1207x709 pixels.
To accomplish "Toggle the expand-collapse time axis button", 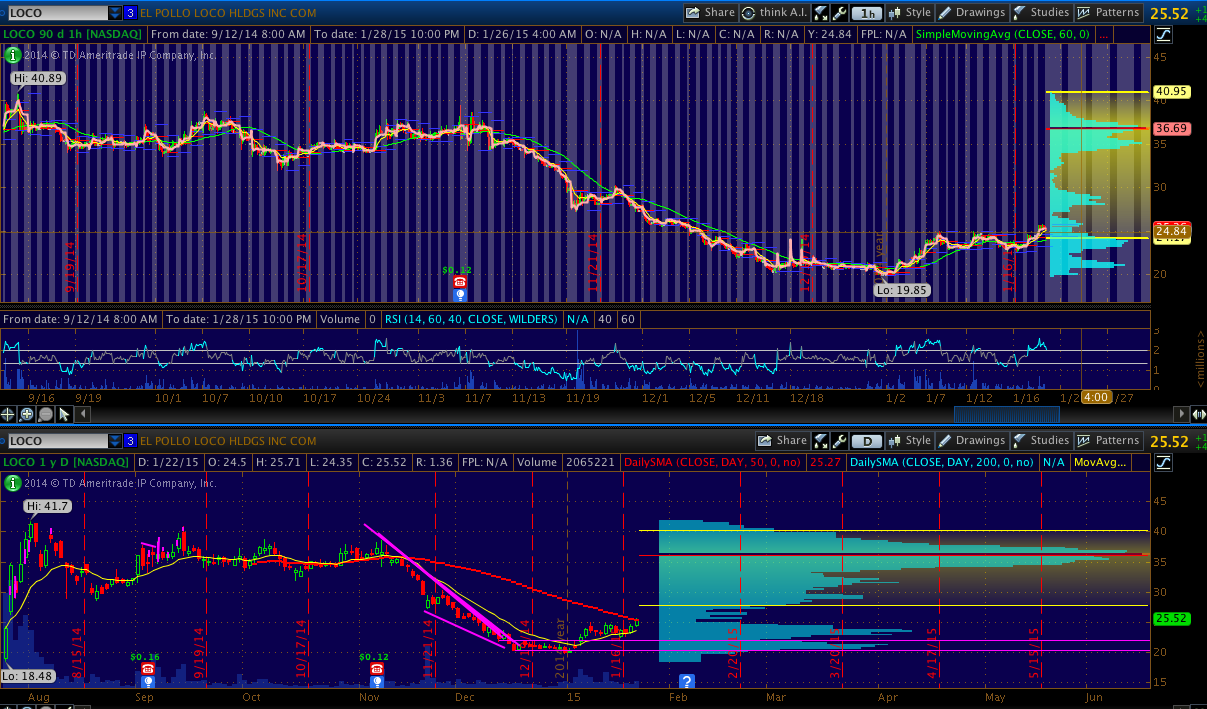I will pos(1198,414).
